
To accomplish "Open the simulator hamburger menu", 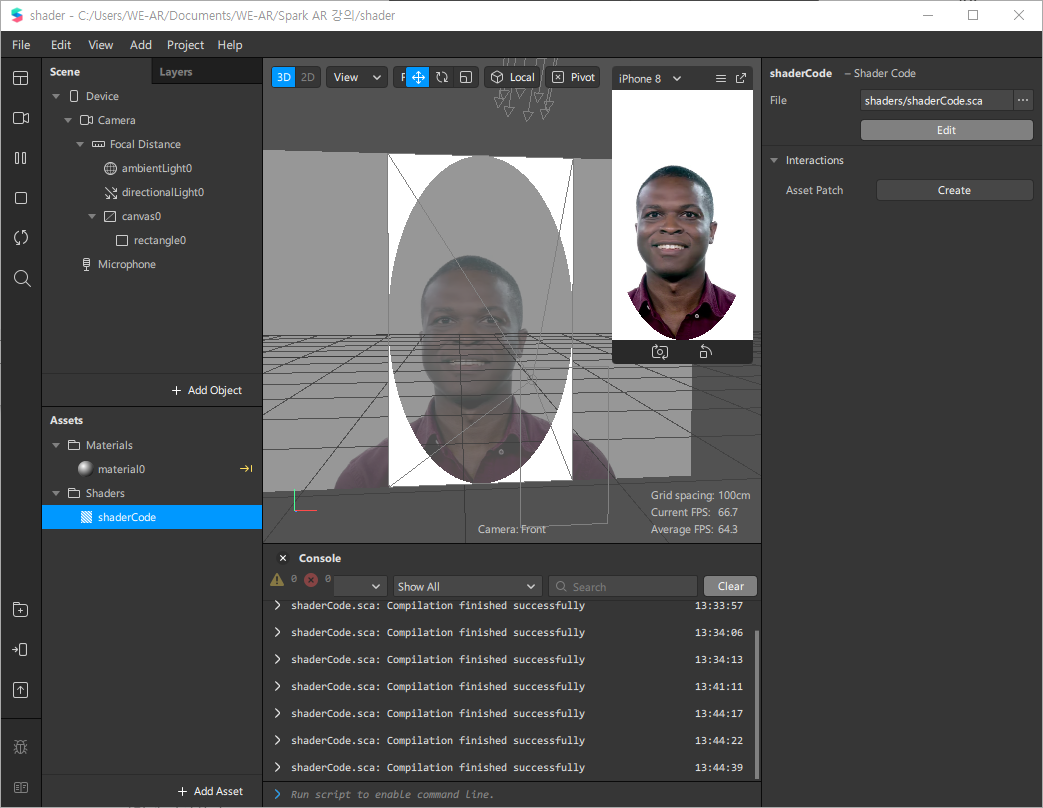I will (x=720, y=78).
